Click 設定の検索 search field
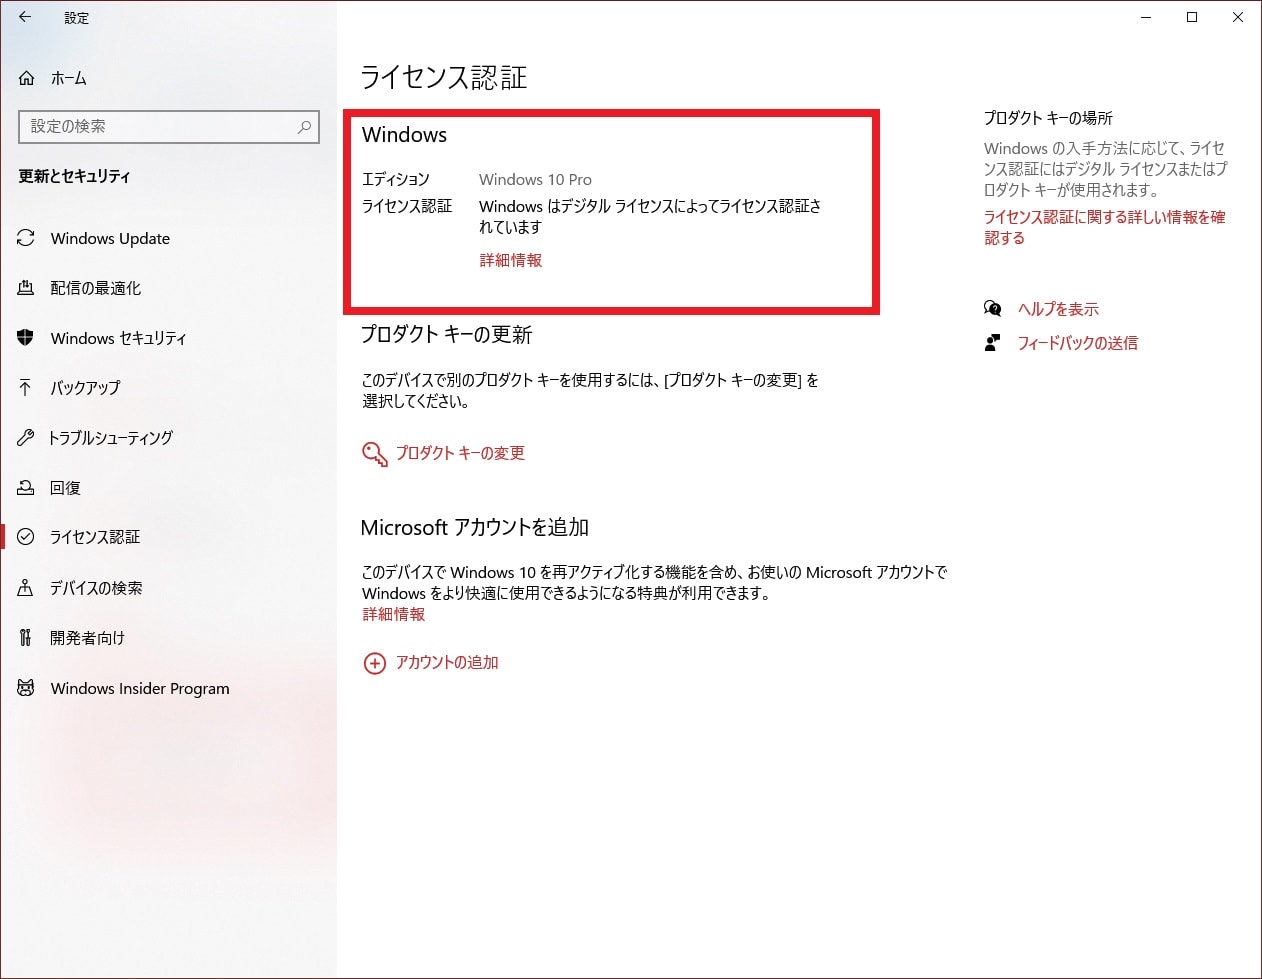 point(169,127)
